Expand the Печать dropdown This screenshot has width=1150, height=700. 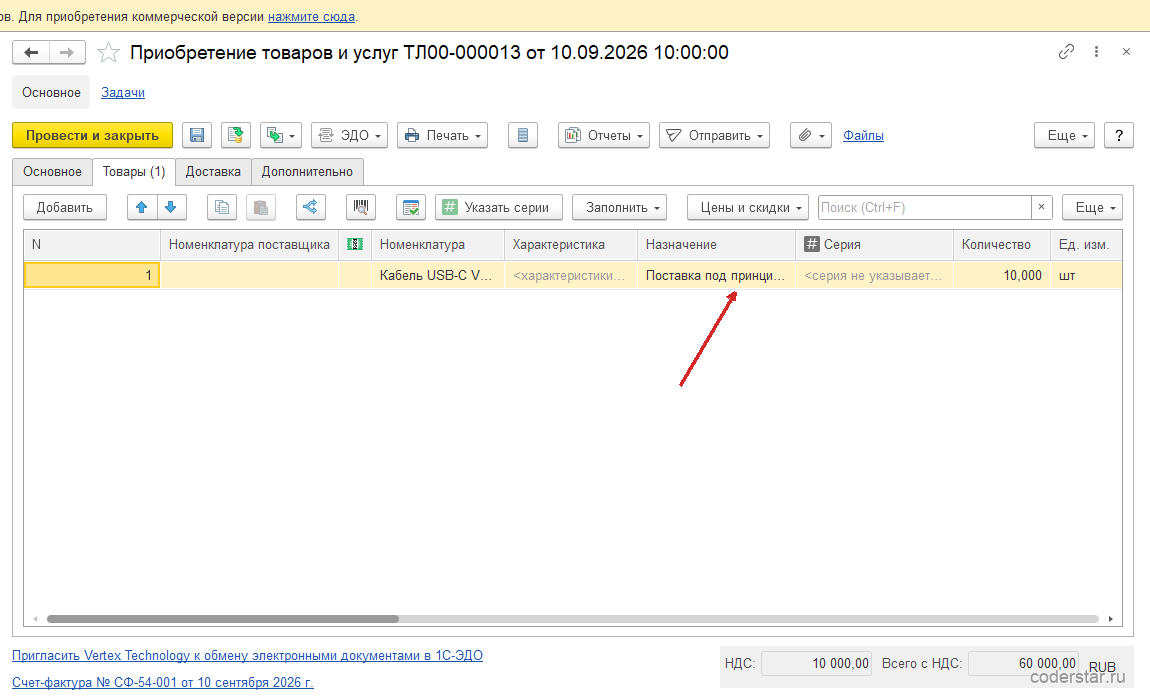442,135
